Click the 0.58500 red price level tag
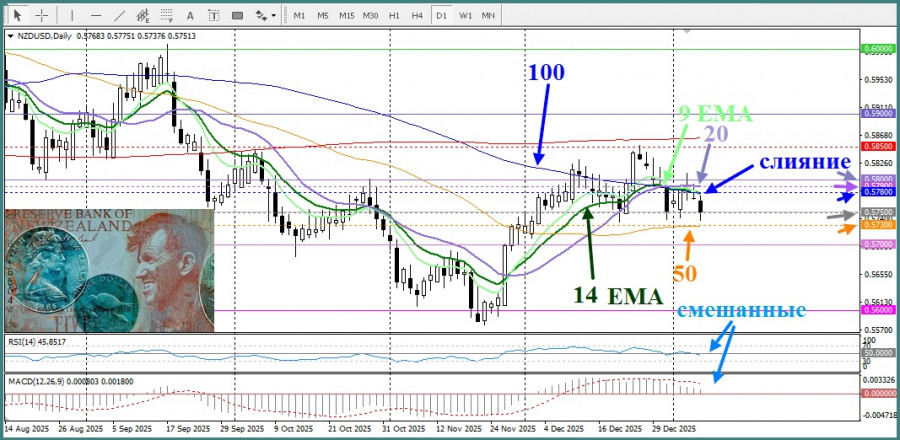Screen dimensions: 900x440 pos(878,146)
